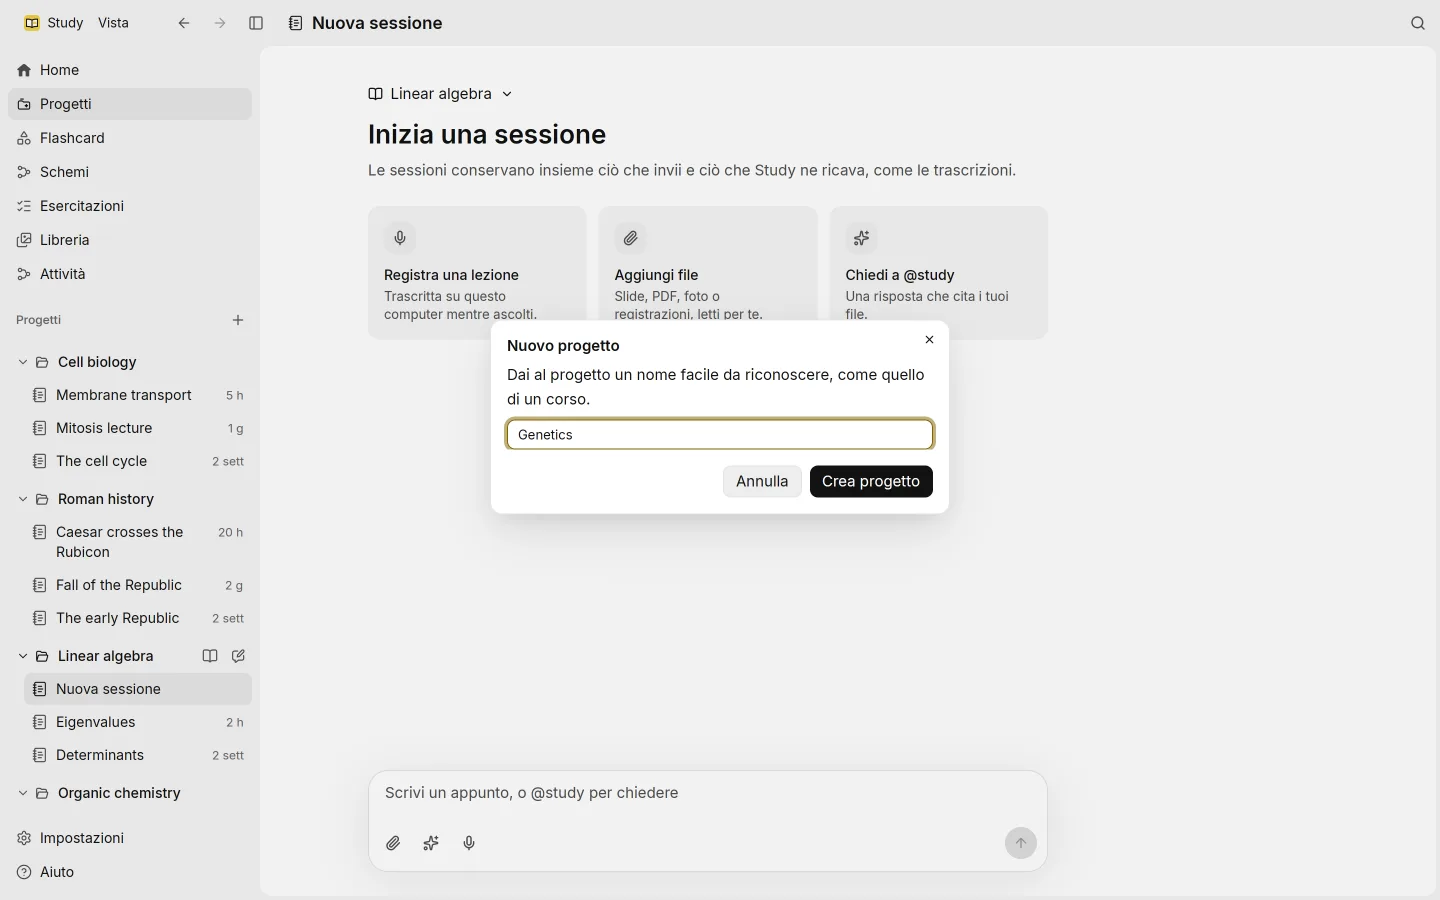The image size is (1440, 900).
Task: Collapse the Roman history project chevron
Action: (23, 499)
